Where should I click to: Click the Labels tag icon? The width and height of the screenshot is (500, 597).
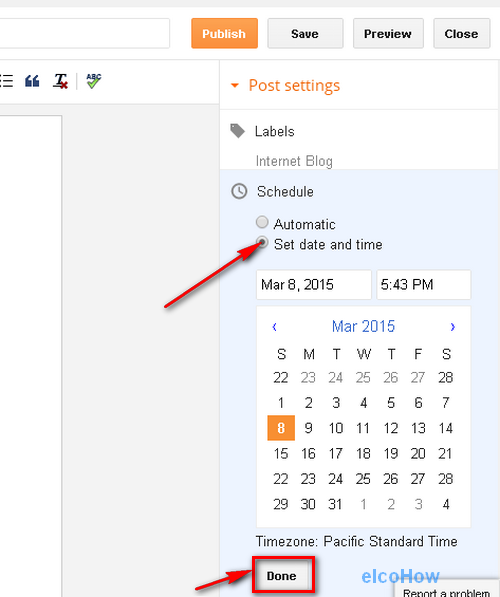pyautogui.click(x=238, y=131)
